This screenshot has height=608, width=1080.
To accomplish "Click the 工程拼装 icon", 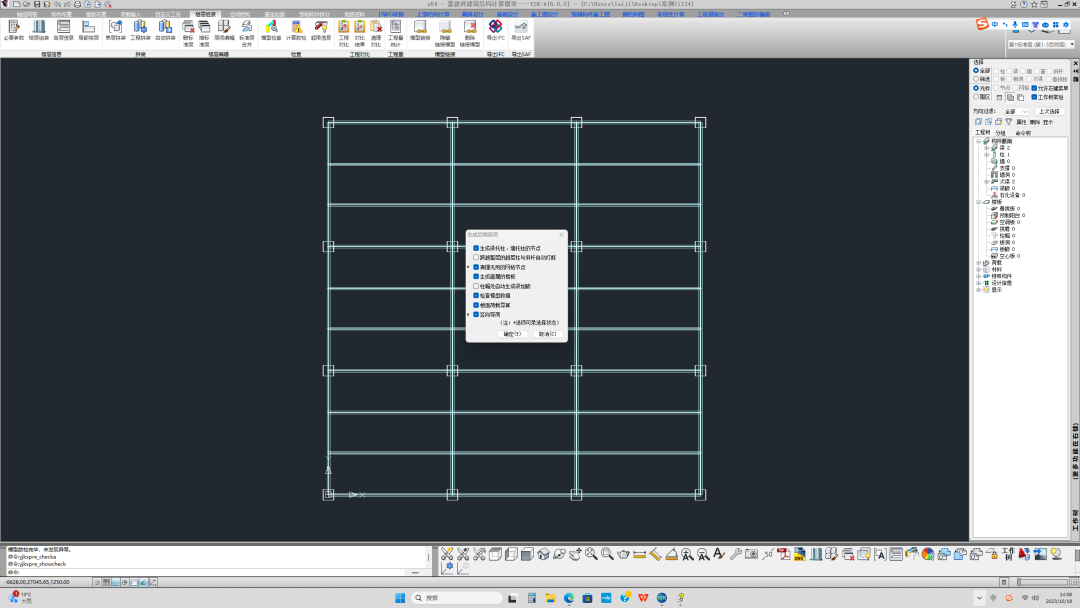I will 141,30.
